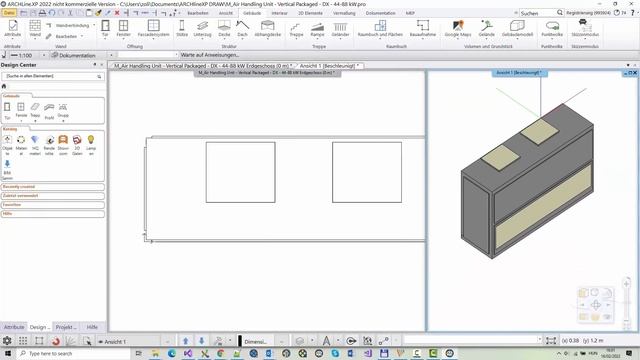The height and width of the screenshot is (360, 640).
Task: Select the Wand (wall) tool
Action: click(35, 29)
